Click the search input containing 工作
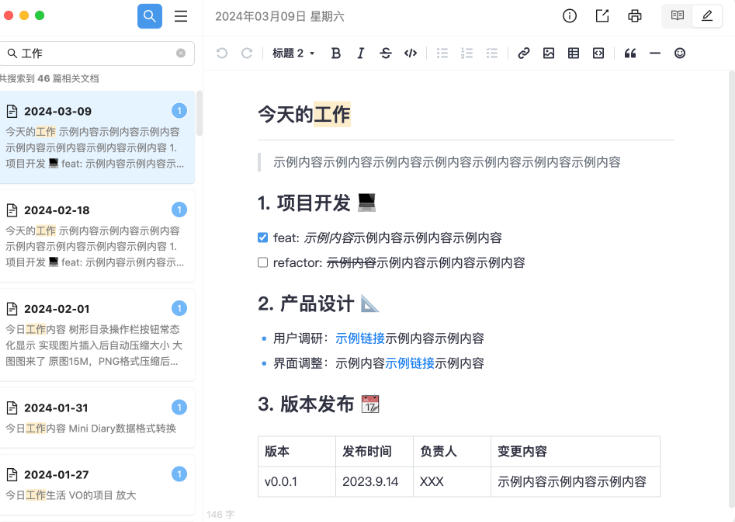 [x=97, y=53]
